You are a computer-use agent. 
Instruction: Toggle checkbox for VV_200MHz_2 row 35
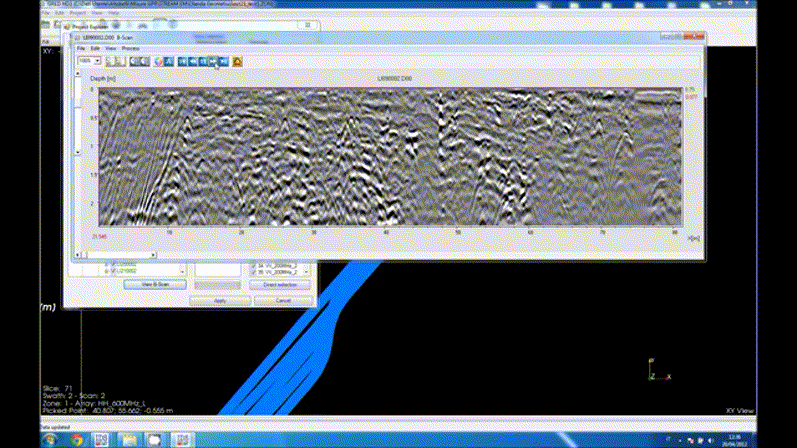click(253, 273)
